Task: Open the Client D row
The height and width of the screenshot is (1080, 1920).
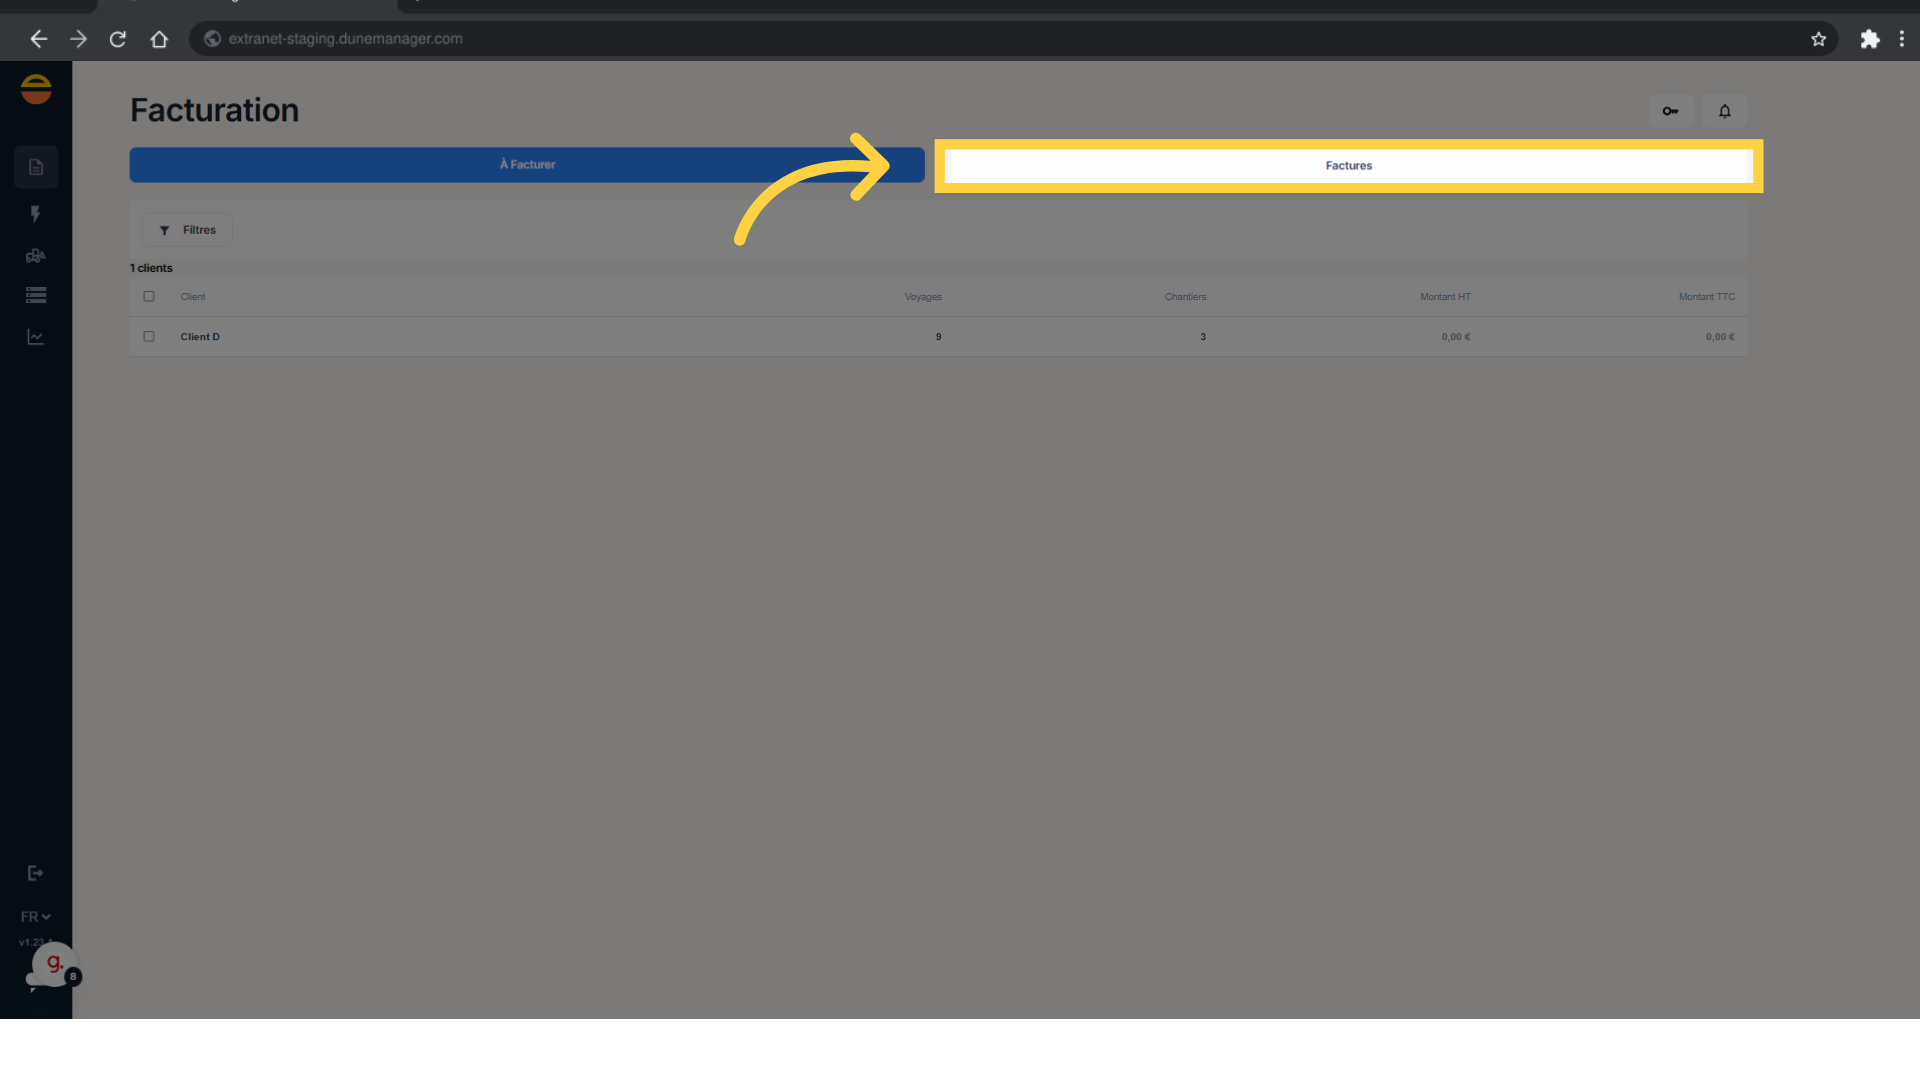Action: click(x=938, y=337)
